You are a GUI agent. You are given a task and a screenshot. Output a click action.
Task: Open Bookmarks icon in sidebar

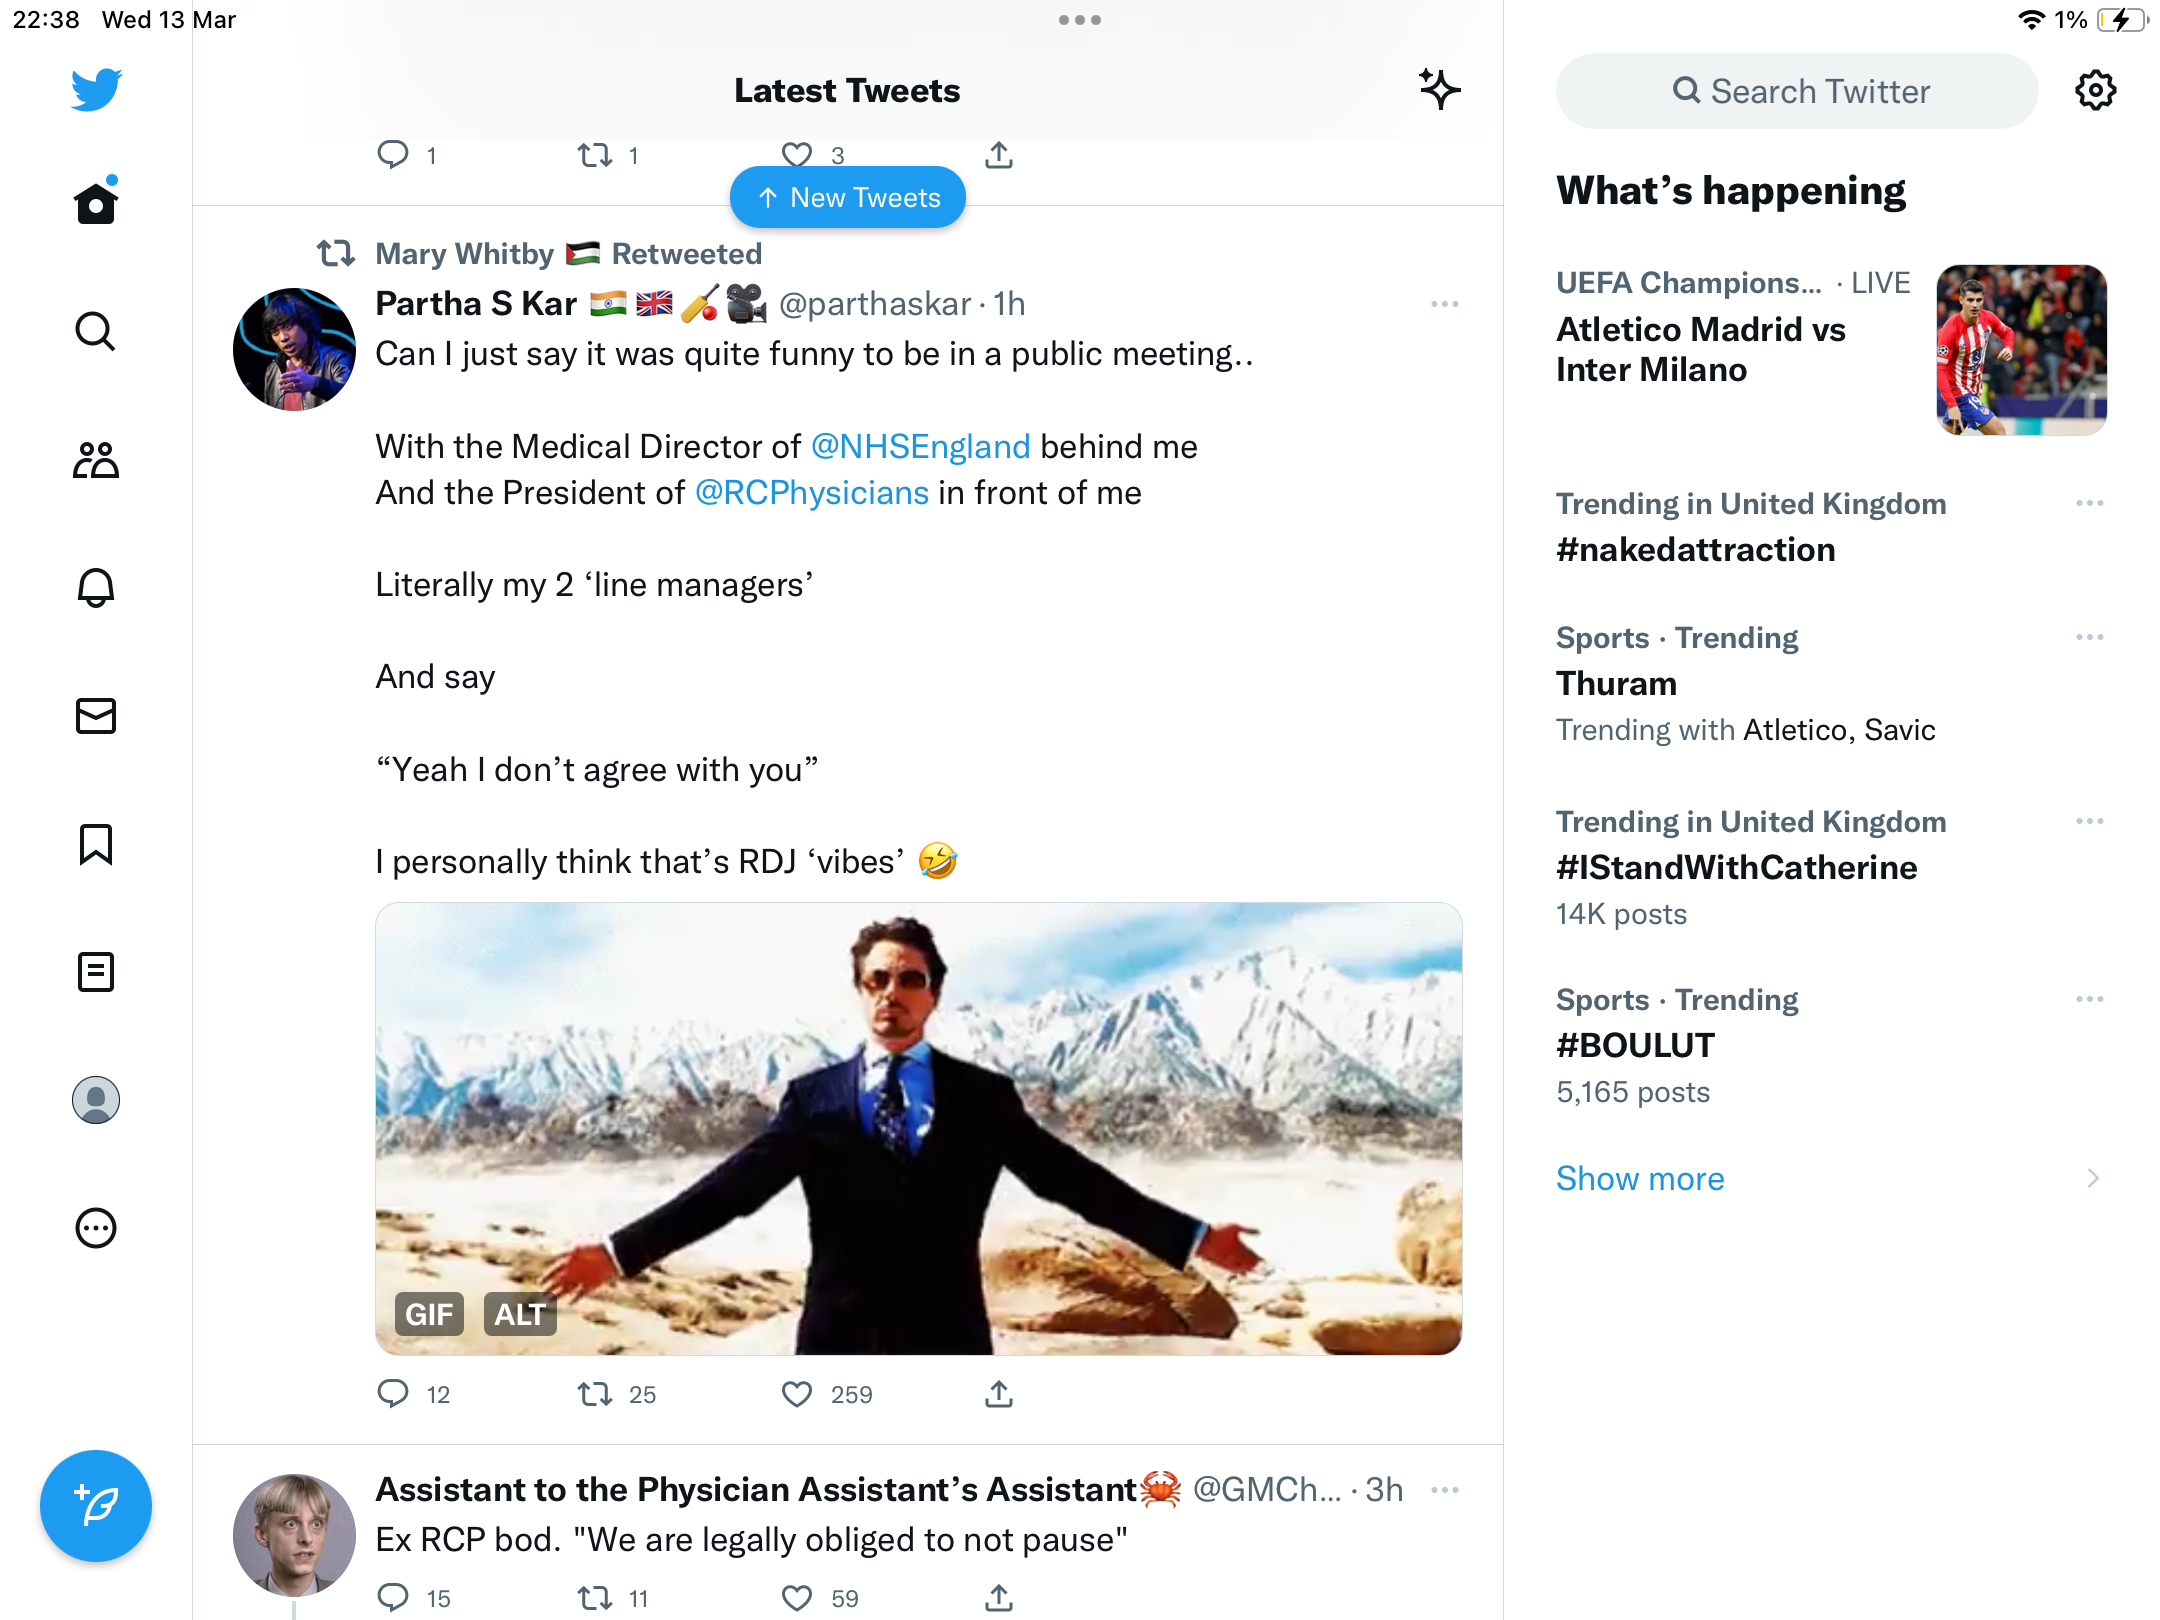(96, 844)
